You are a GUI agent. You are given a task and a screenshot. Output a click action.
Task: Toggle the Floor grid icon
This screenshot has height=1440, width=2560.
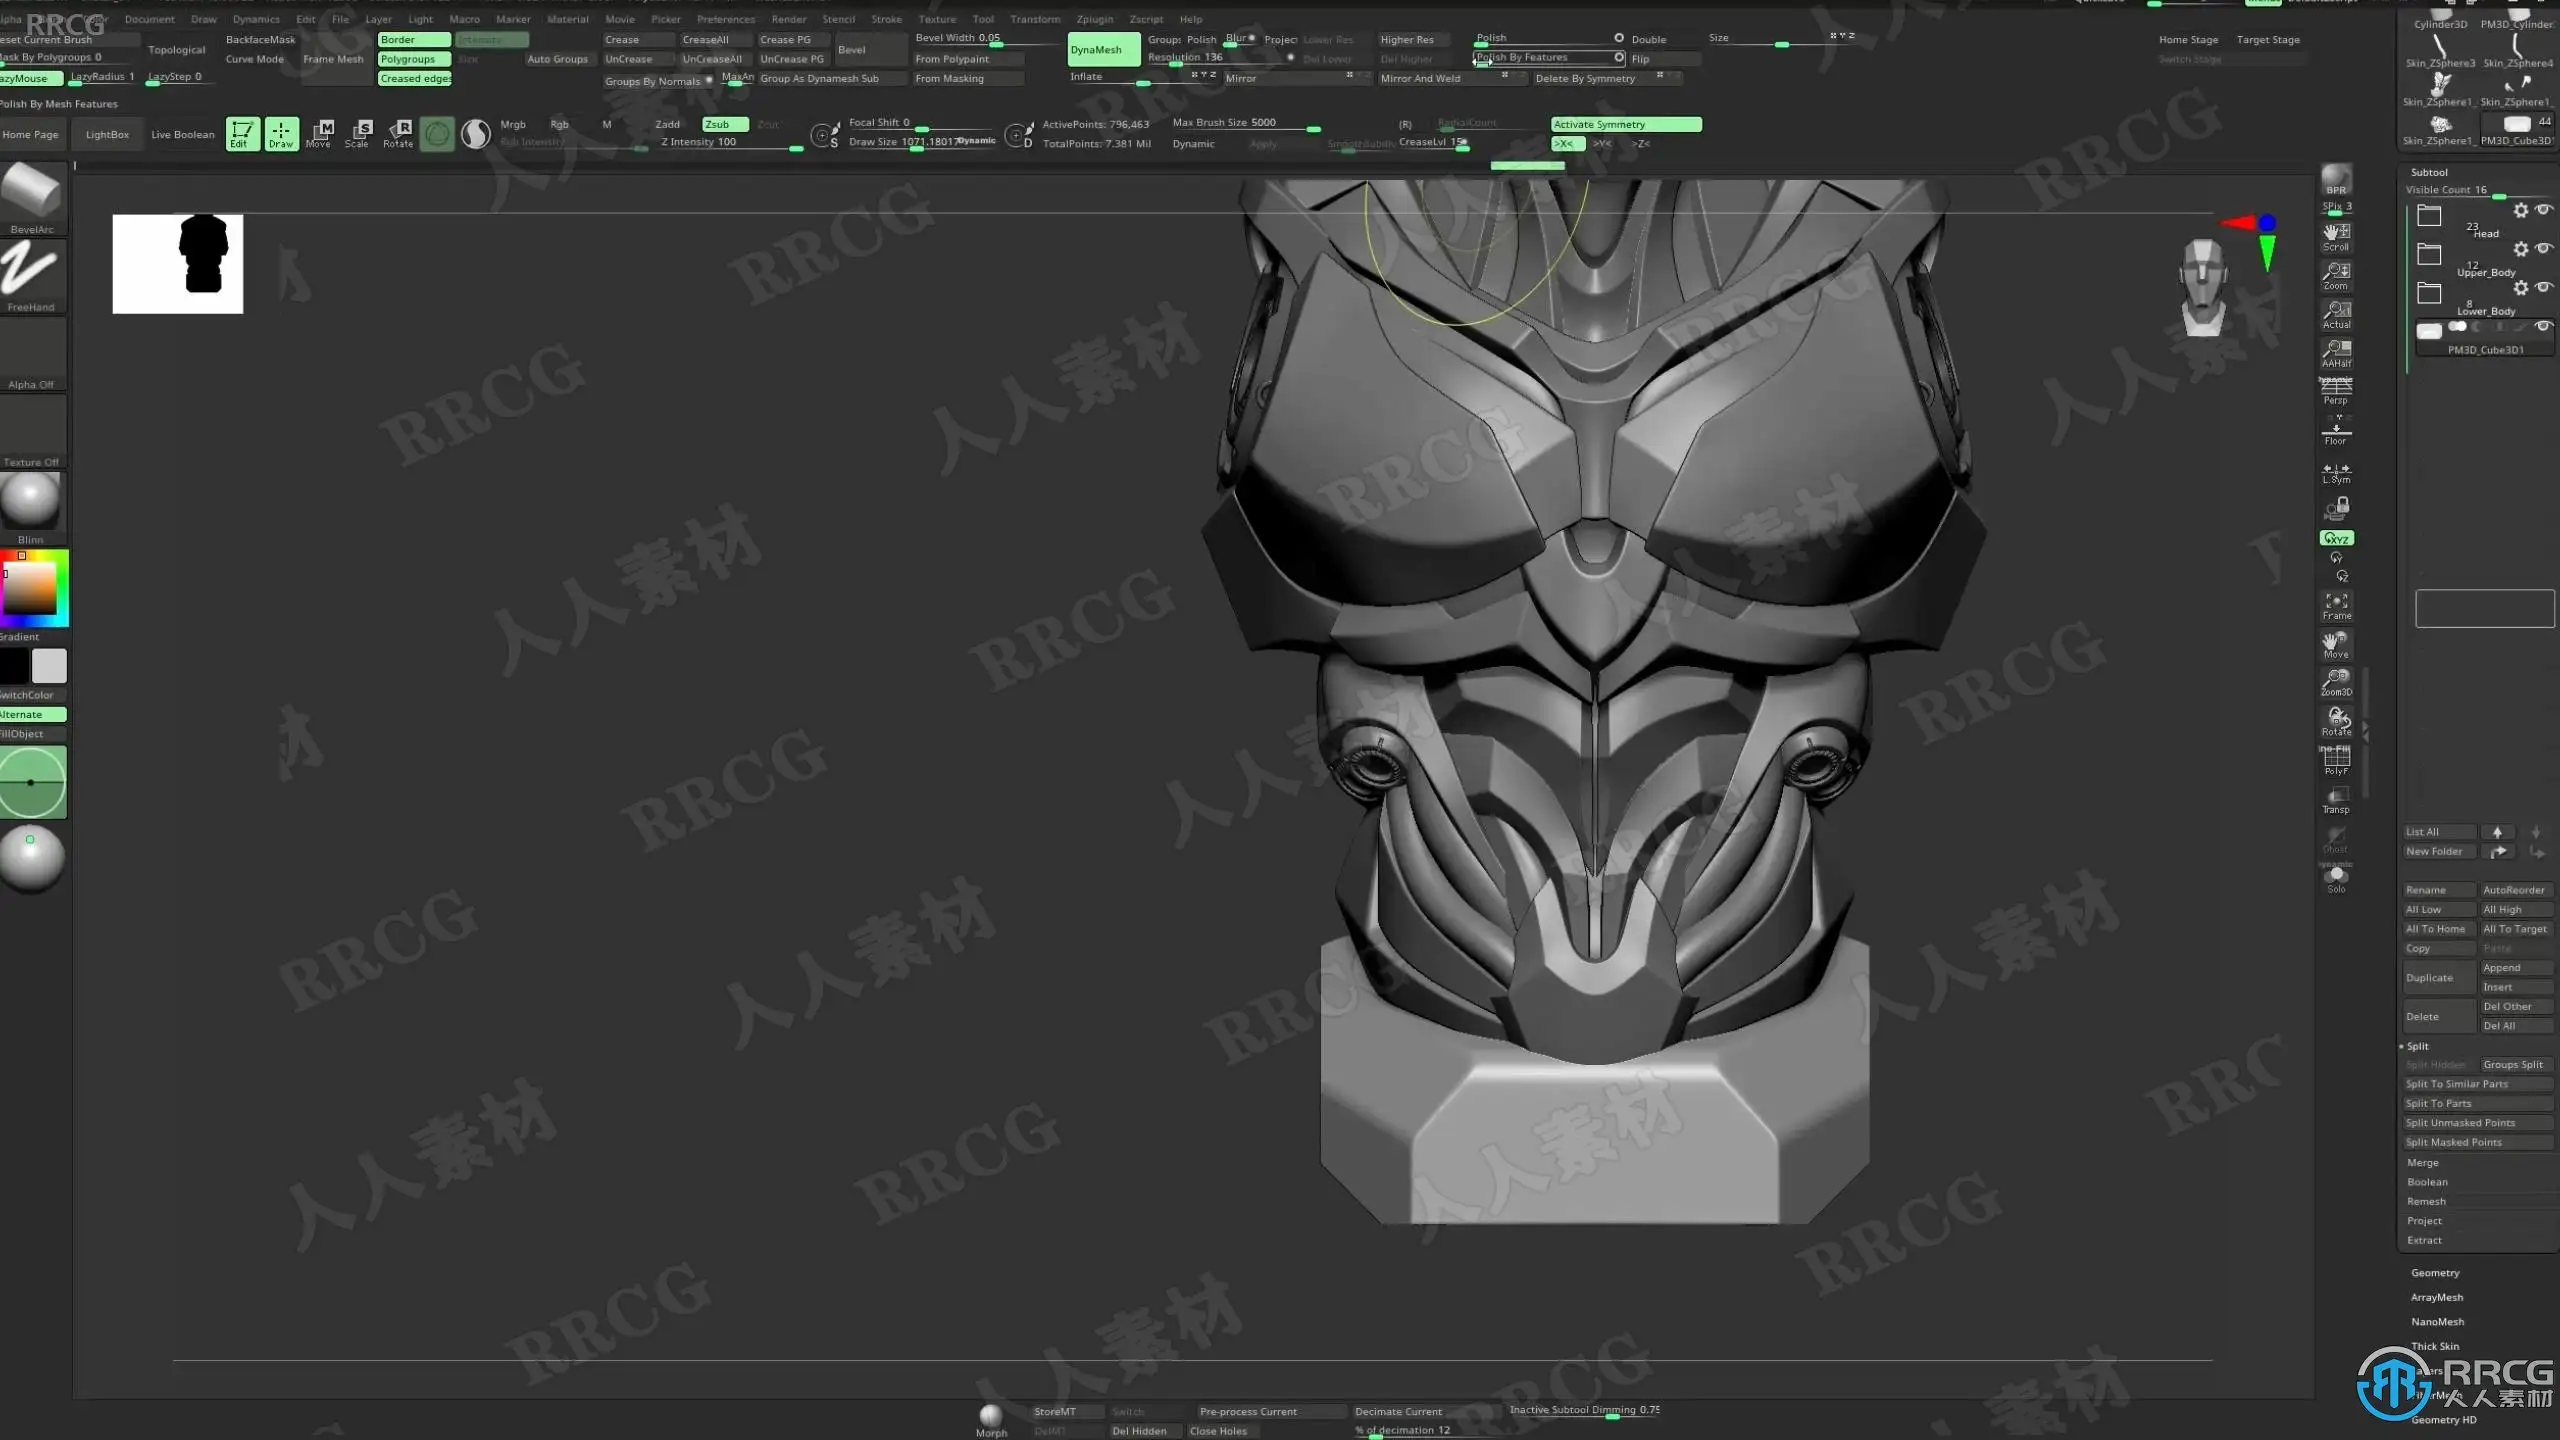click(x=2336, y=432)
